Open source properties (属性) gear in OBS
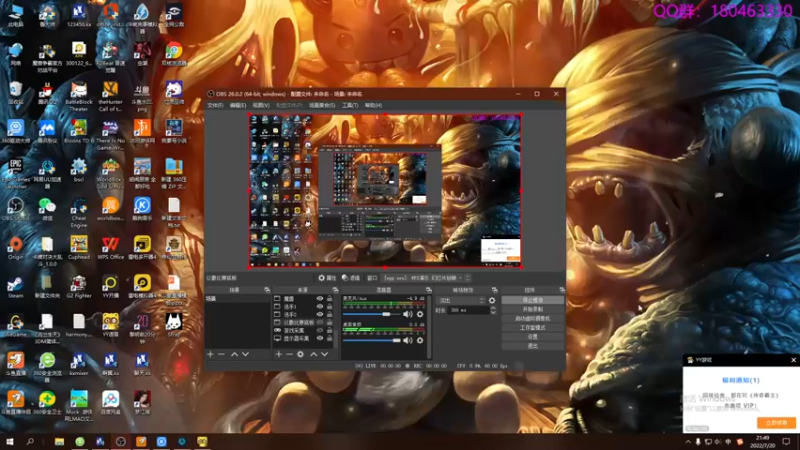The image size is (800, 450). click(327, 278)
